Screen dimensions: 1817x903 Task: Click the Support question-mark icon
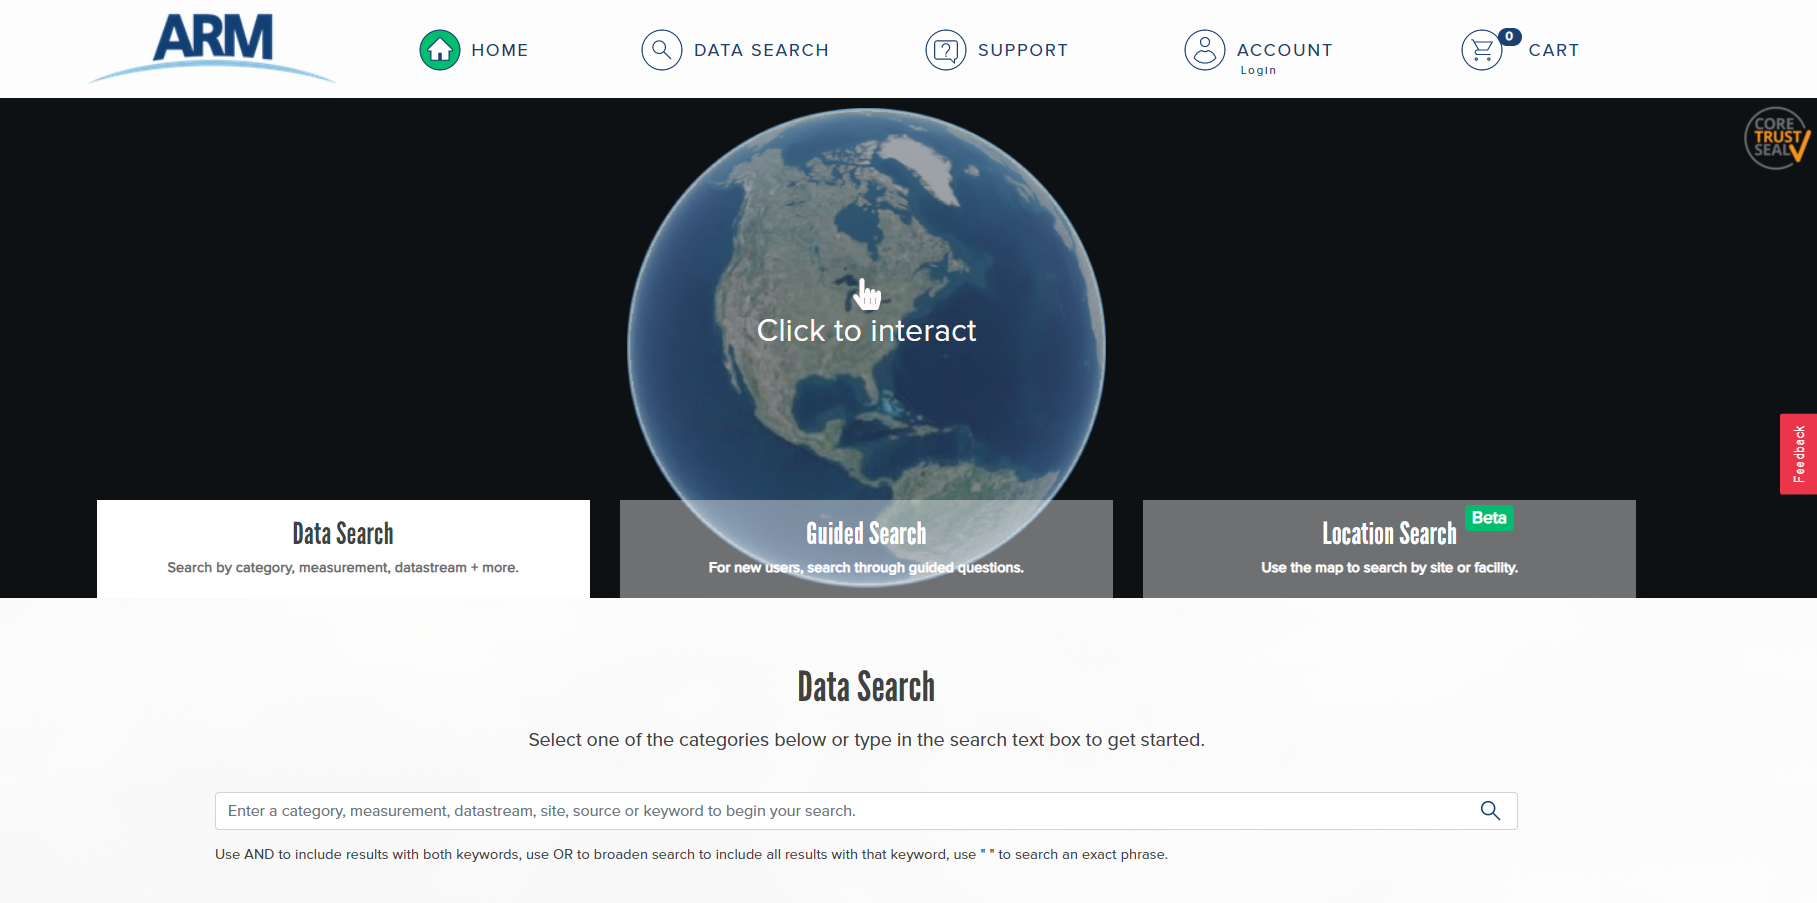tap(946, 50)
